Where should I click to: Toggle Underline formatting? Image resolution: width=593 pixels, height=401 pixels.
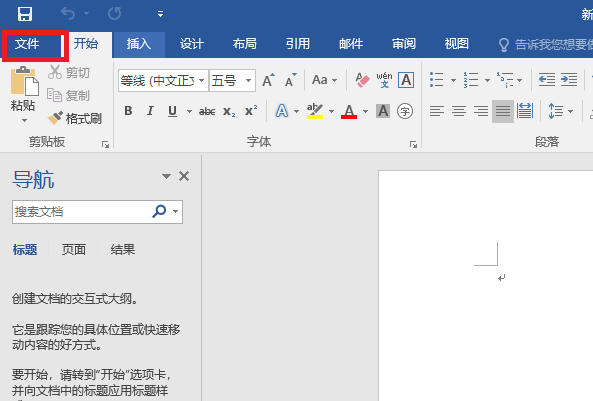tap(172, 111)
